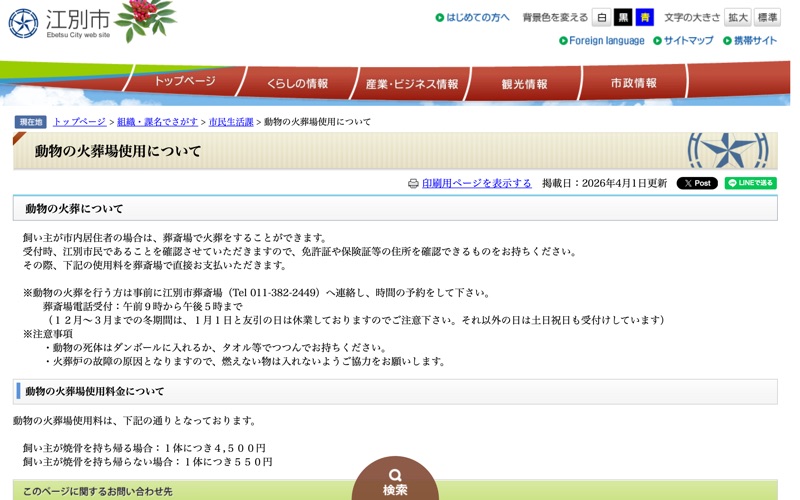Click the 市民生活課 breadcrumb link
Screen dimensions: 800x500
(x=231, y=122)
